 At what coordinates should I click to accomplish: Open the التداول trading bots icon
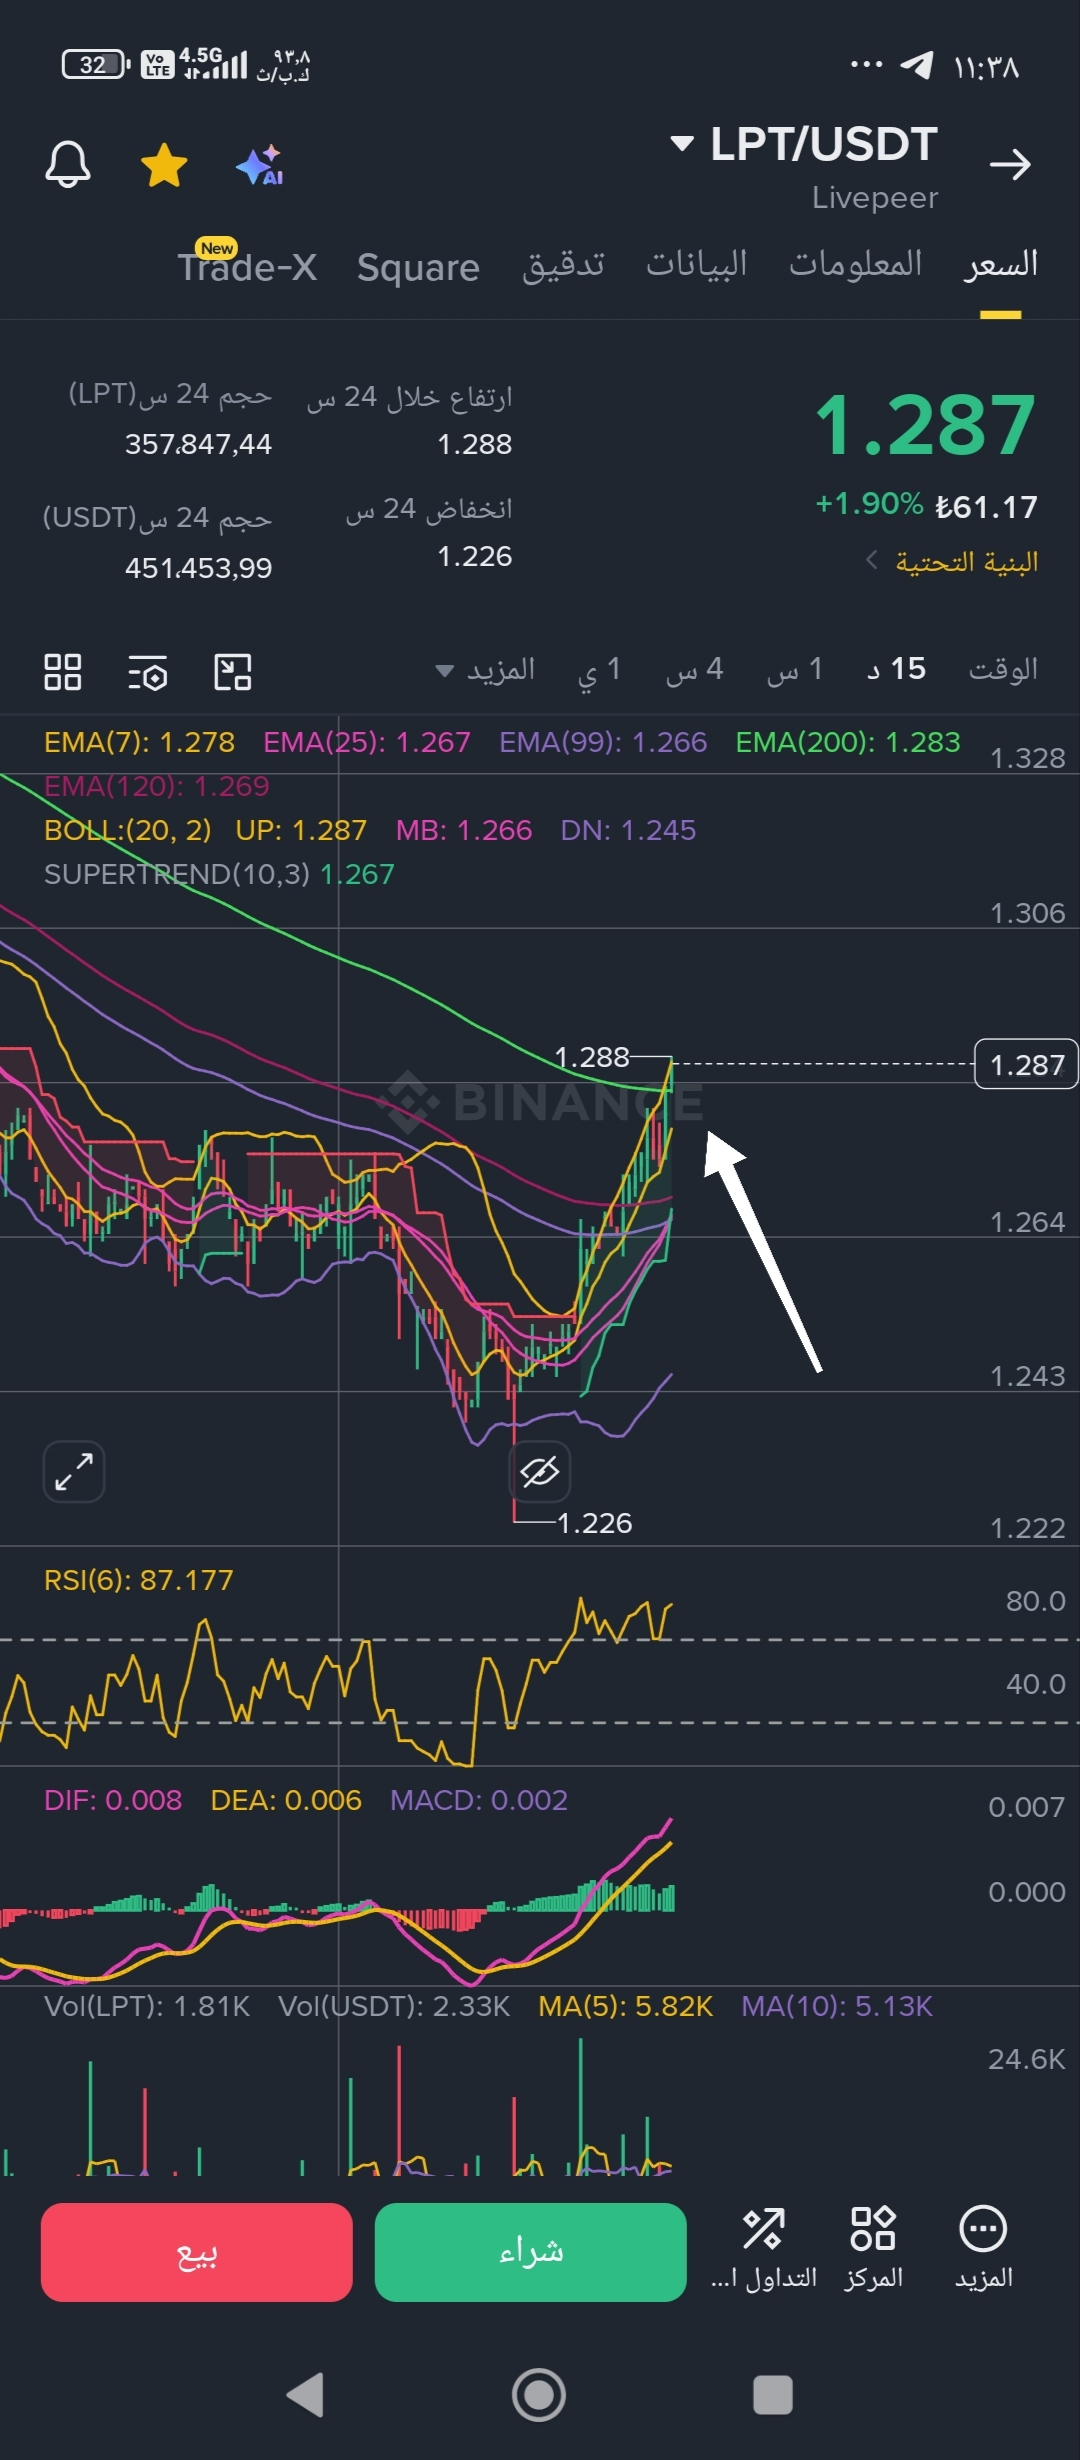[x=764, y=2246]
